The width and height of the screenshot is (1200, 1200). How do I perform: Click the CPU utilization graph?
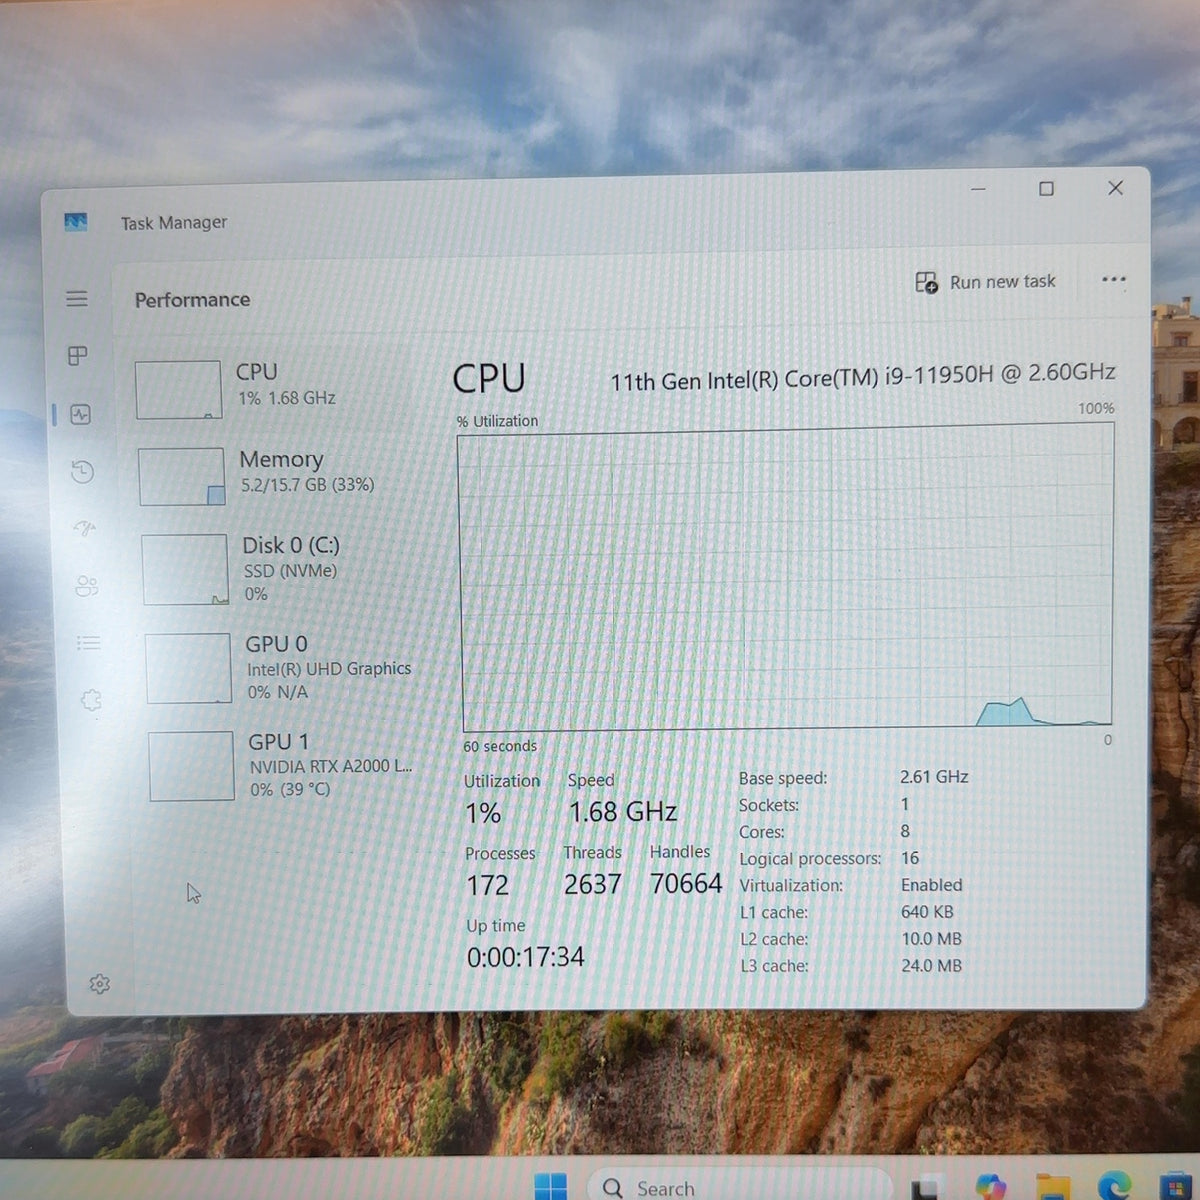[x=786, y=578]
